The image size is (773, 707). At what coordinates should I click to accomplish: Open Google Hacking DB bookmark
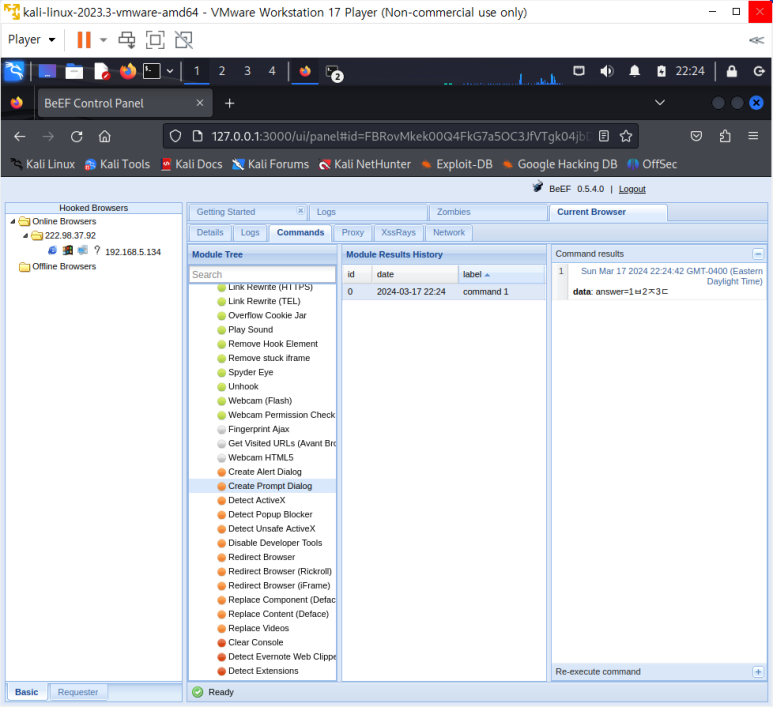tap(560, 164)
